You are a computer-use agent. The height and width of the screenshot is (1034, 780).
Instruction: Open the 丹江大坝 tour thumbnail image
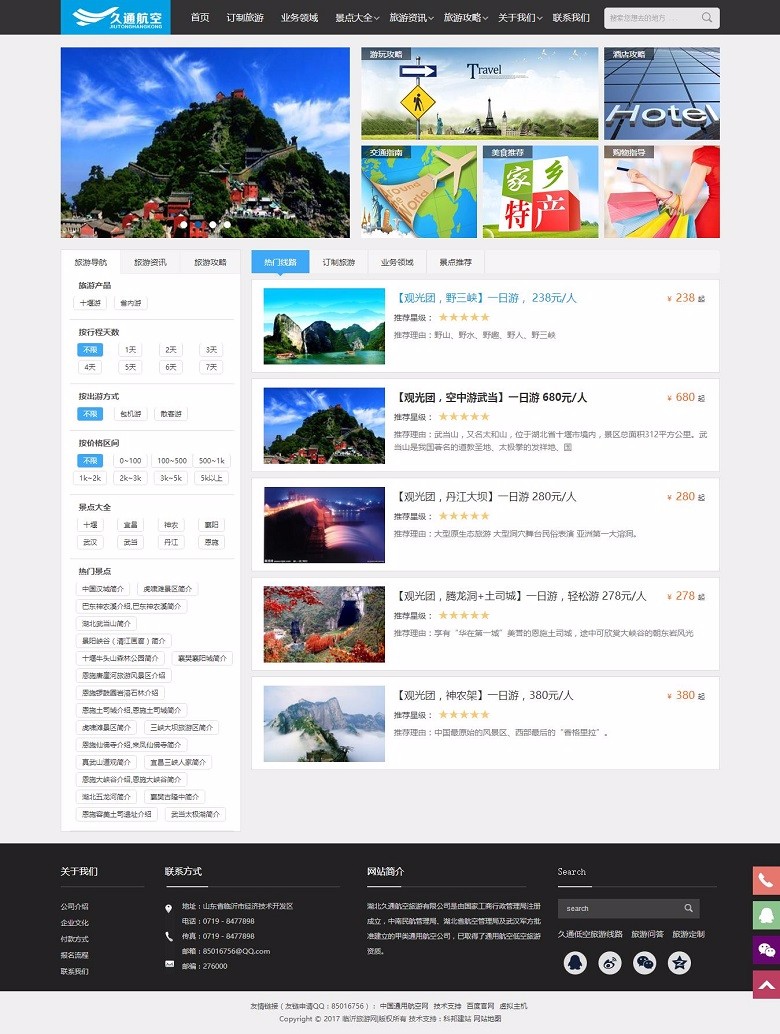pyautogui.click(x=324, y=525)
